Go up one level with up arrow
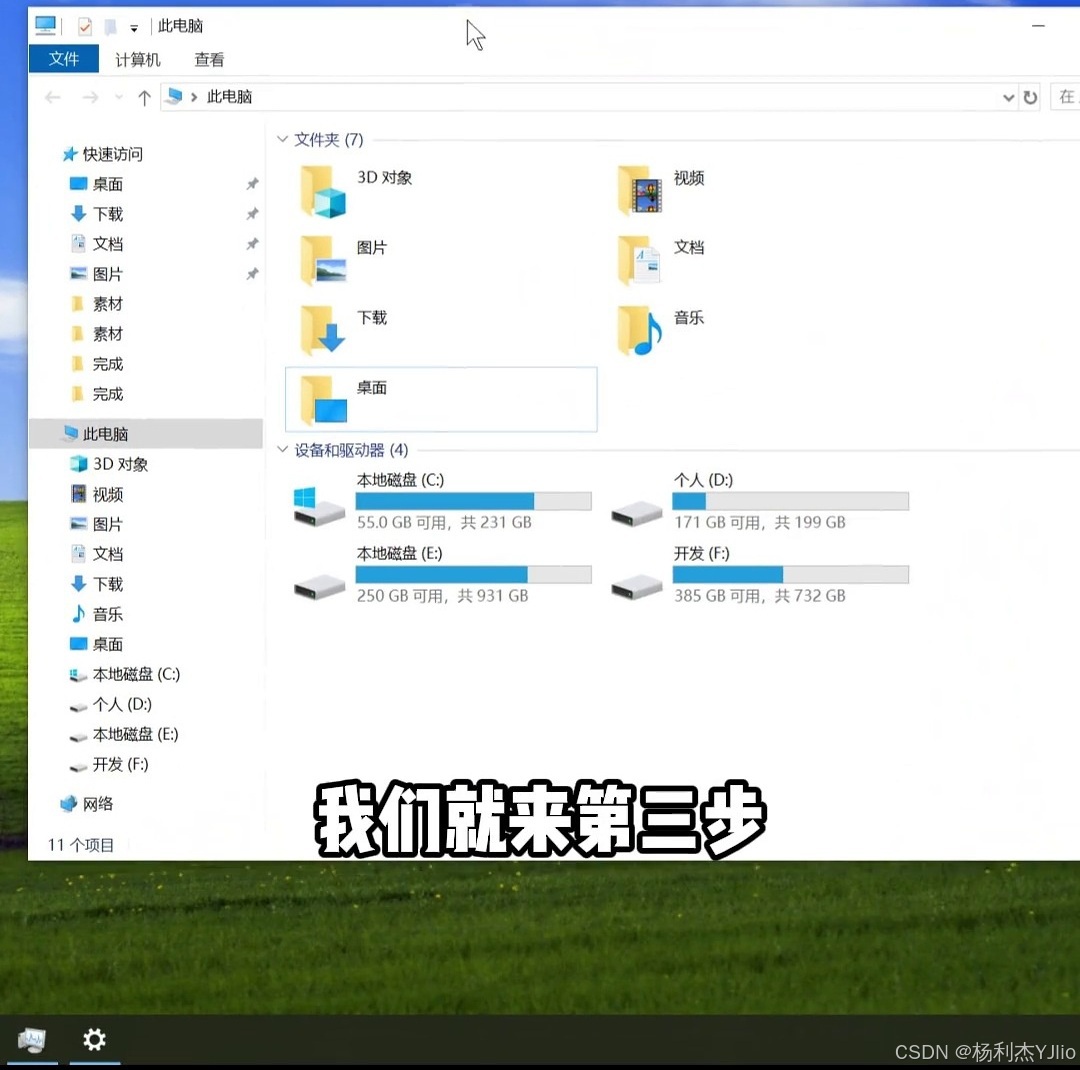The width and height of the screenshot is (1080, 1070). point(144,98)
